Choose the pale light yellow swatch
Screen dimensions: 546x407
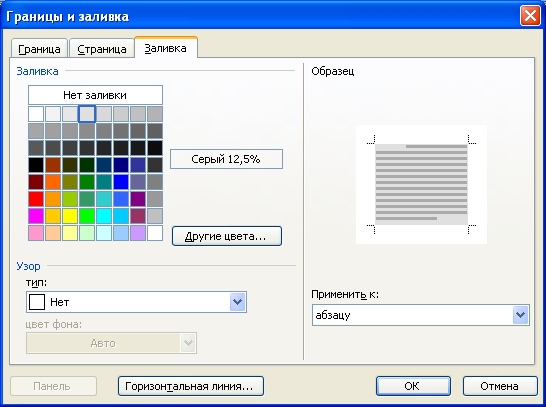(70, 233)
